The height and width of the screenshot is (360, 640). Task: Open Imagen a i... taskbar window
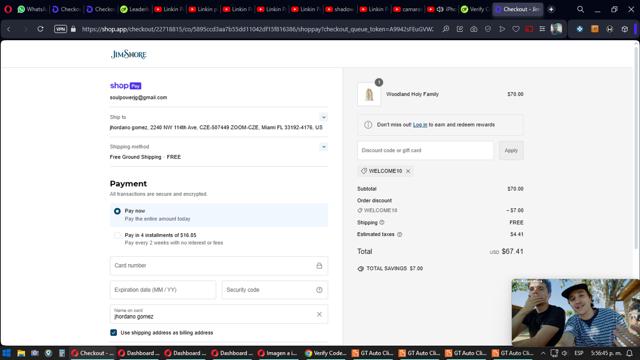click(x=279, y=353)
